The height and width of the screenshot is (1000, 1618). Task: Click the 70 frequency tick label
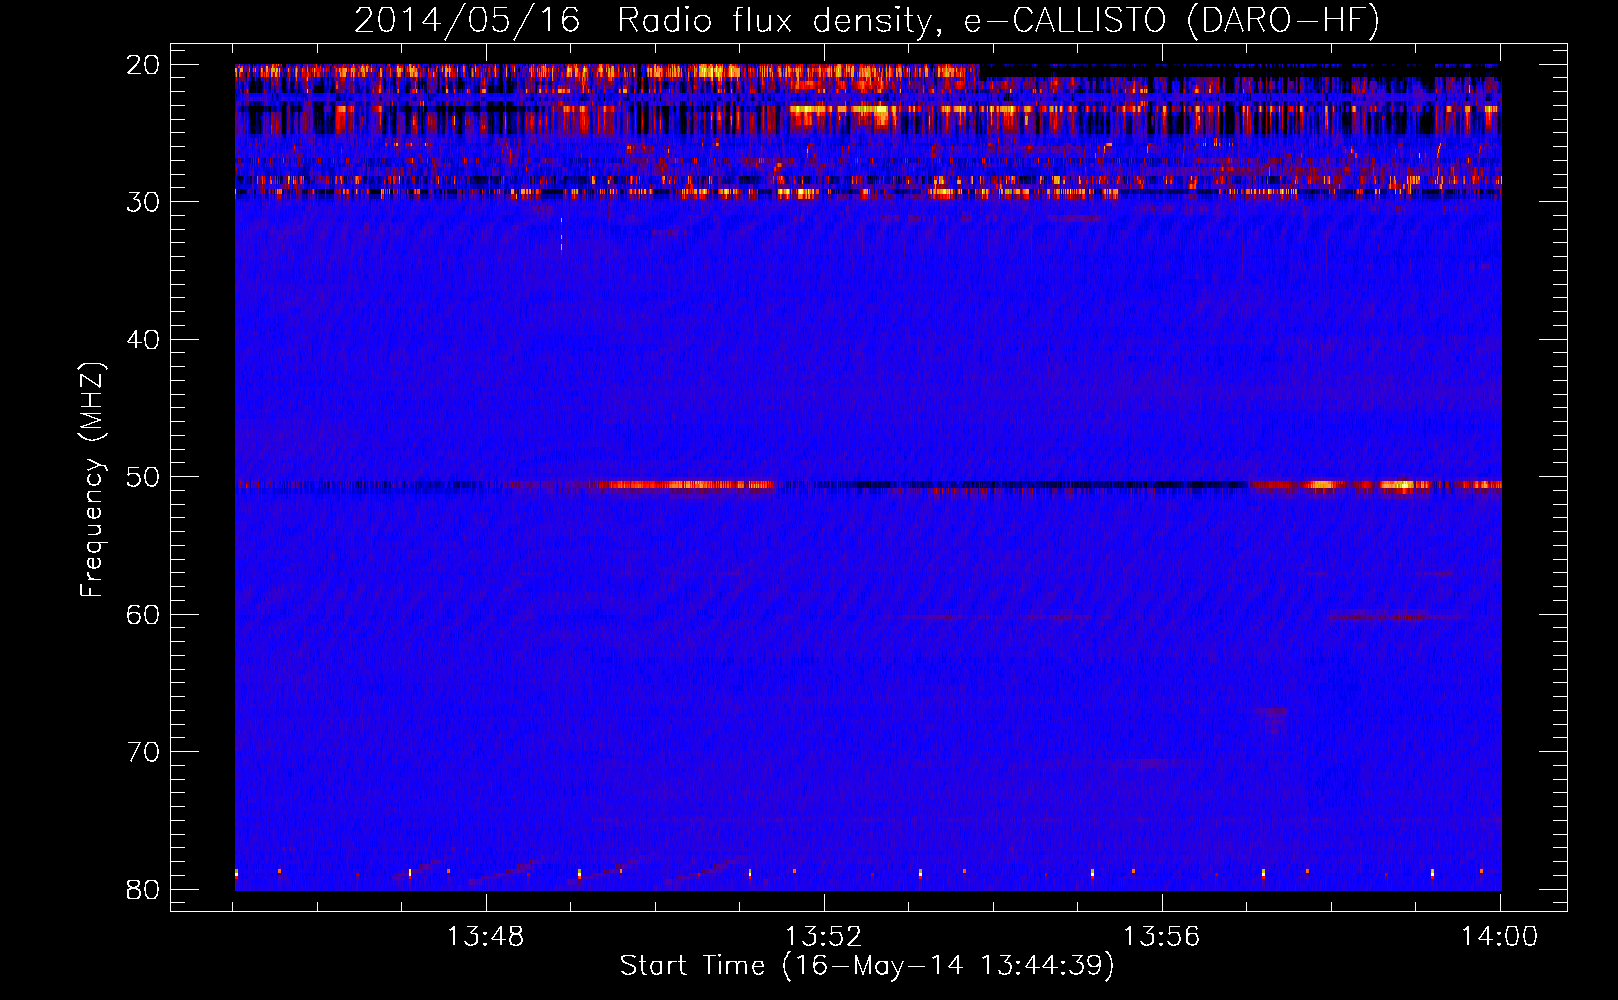click(143, 752)
